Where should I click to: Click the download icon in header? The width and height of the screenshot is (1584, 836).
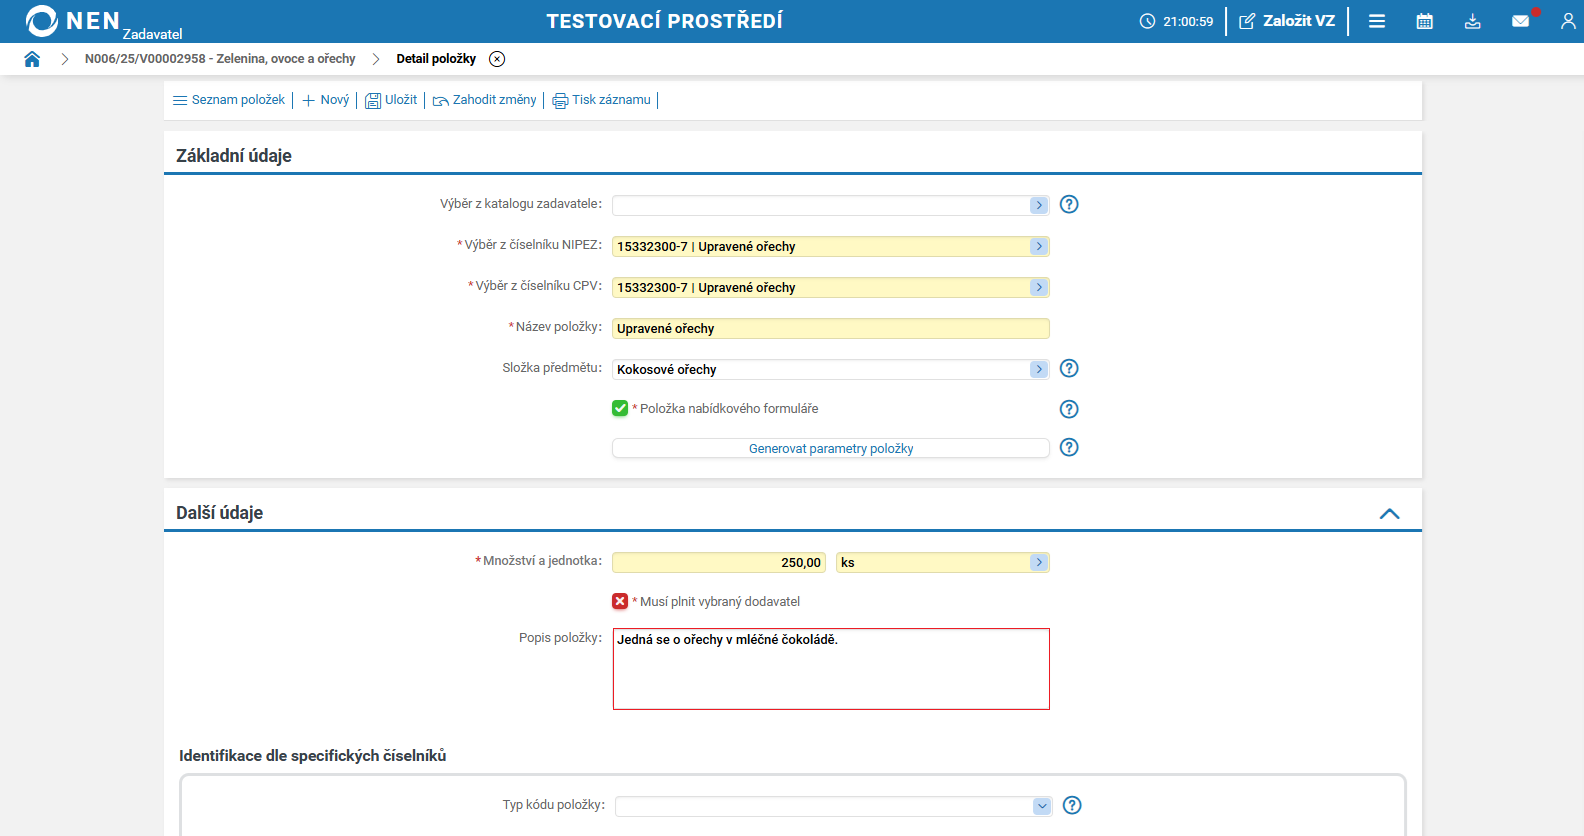point(1473,21)
